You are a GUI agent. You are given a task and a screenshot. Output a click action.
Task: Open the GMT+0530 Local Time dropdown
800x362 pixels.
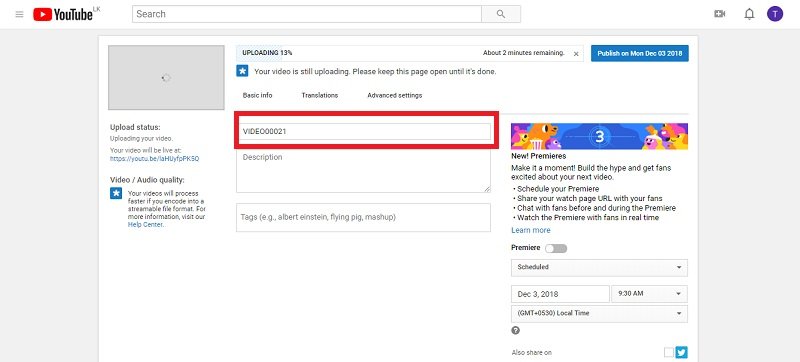(599, 313)
